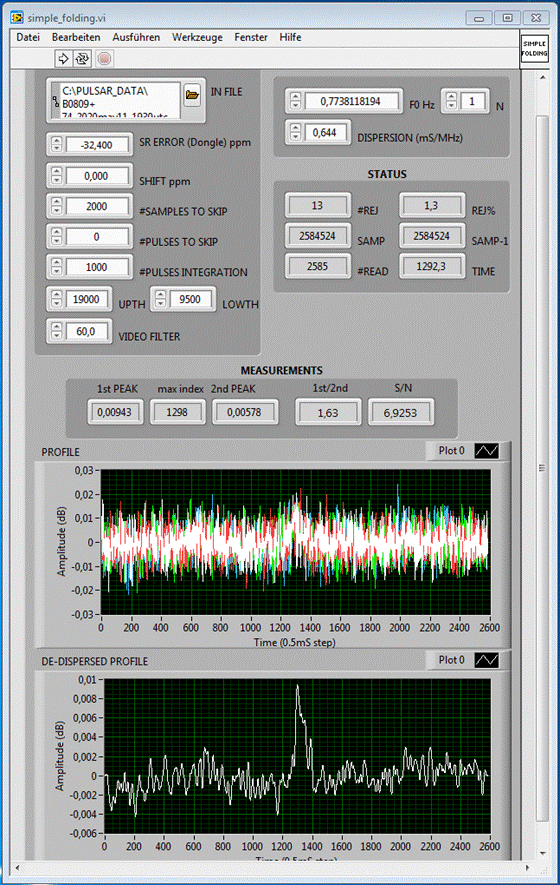Image resolution: width=560 pixels, height=885 pixels.
Task: Click the stepper arrows next to SR ERROR value
Action: coord(56,144)
